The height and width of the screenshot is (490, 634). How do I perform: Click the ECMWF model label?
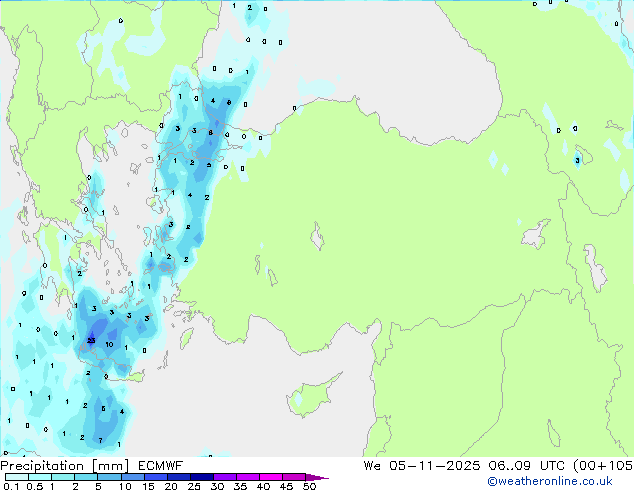pyautogui.click(x=161, y=466)
